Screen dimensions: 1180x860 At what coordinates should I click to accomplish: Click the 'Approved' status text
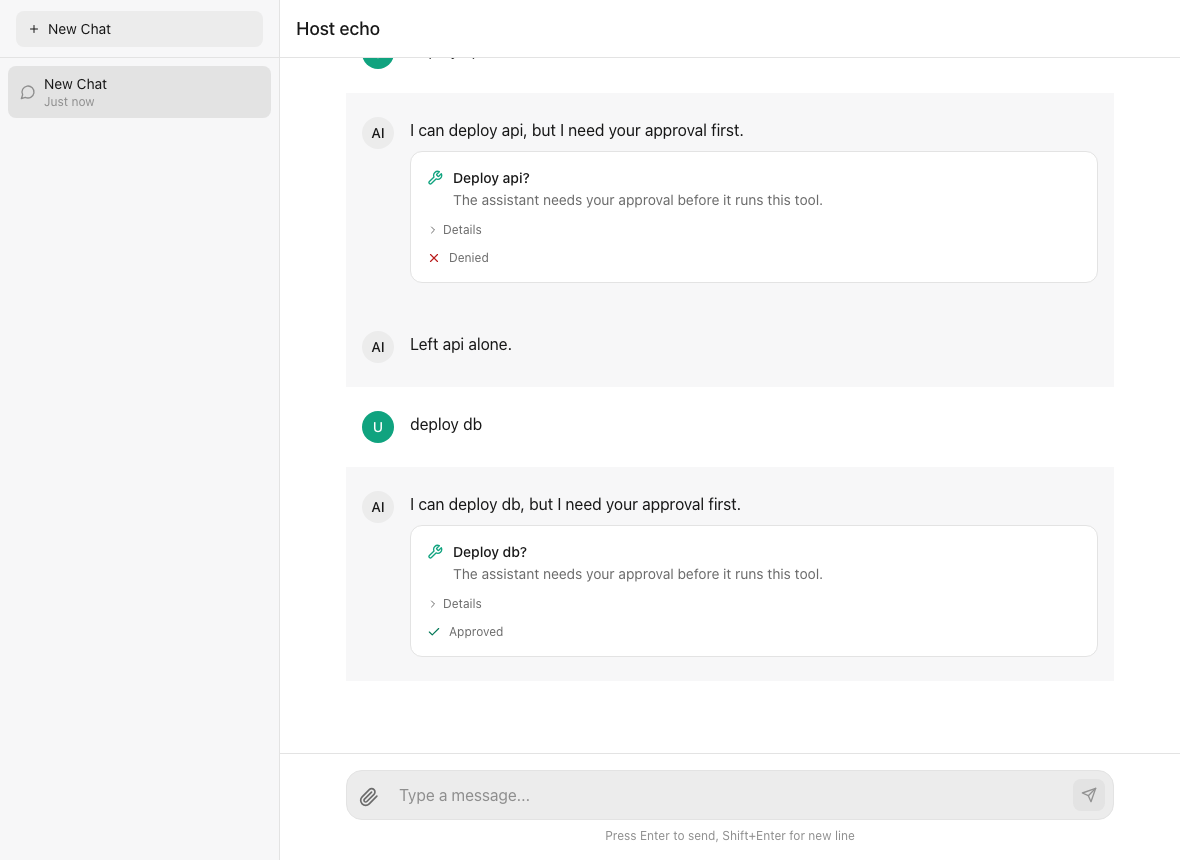[476, 632]
